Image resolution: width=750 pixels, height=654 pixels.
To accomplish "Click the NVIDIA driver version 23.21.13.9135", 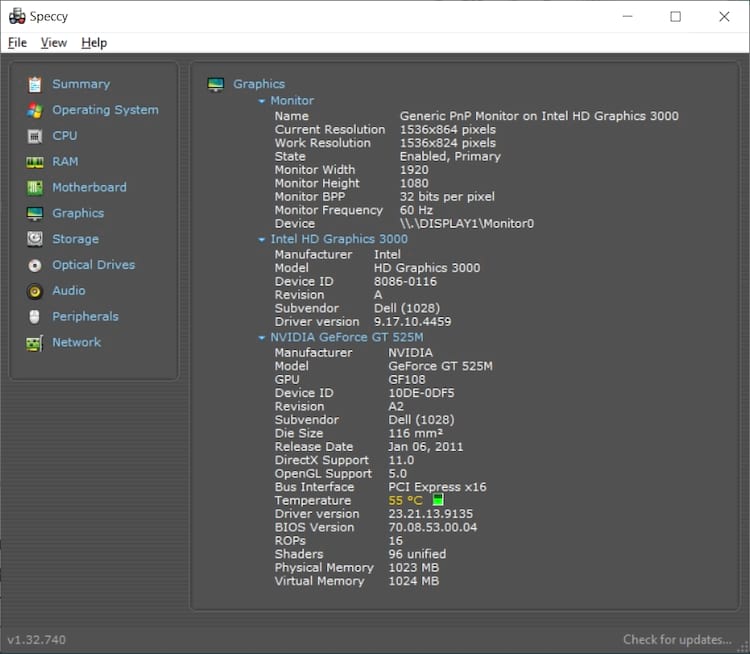I will tap(430, 514).
